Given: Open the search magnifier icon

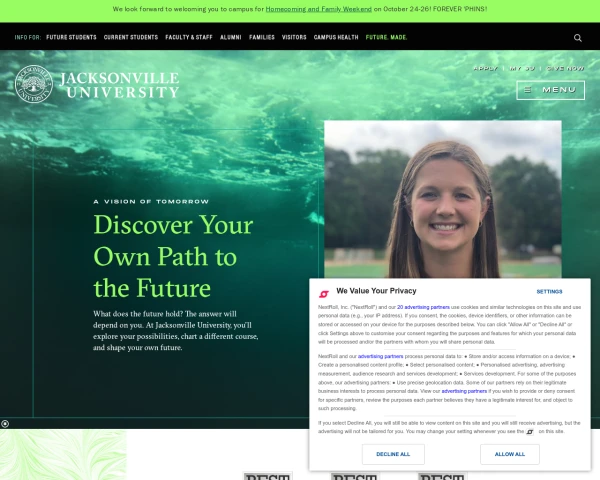Looking at the screenshot, I should (577, 38).
